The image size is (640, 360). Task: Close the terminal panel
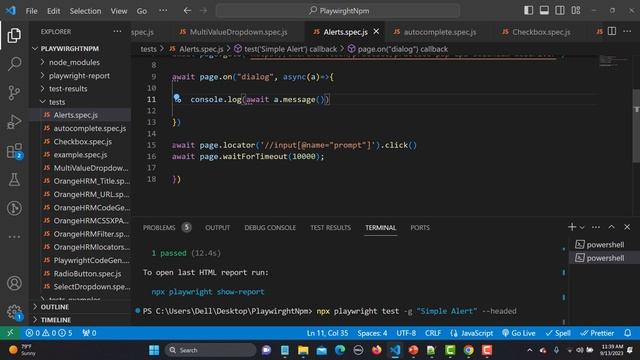point(627,227)
